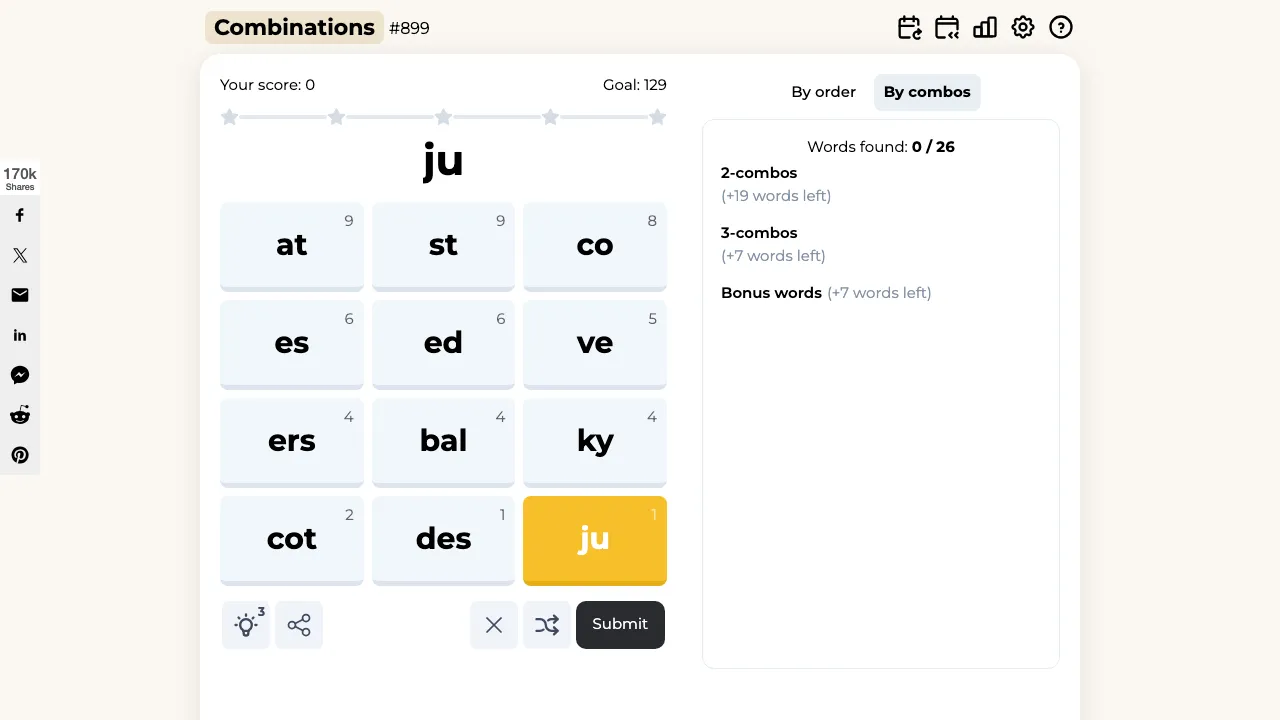Use the lightbulb hint button
Image resolution: width=1280 pixels, height=720 pixels.
pos(246,625)
